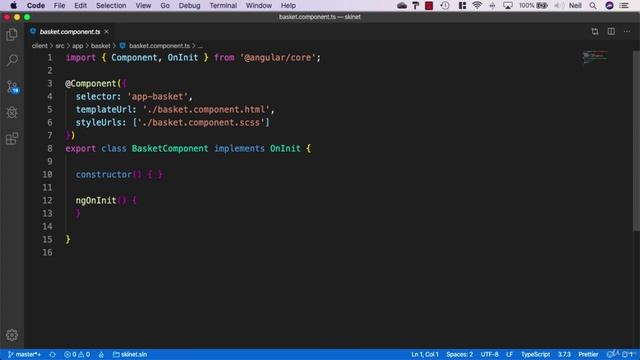This screenshot has width=640, height=360.
Task: Open Spotlight search magnifier in menu bar
Action: click(593, 5)
